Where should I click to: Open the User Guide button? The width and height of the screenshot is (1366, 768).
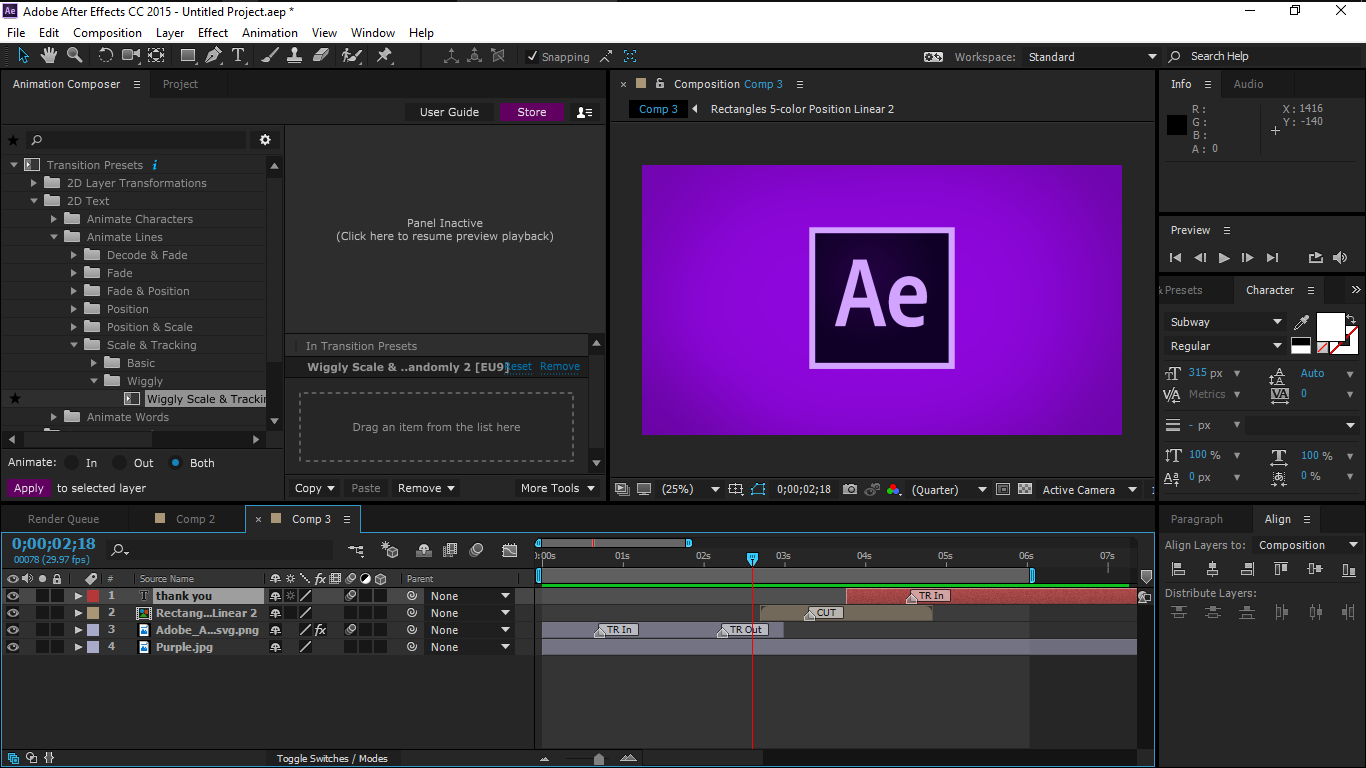[x=449, y=112]
